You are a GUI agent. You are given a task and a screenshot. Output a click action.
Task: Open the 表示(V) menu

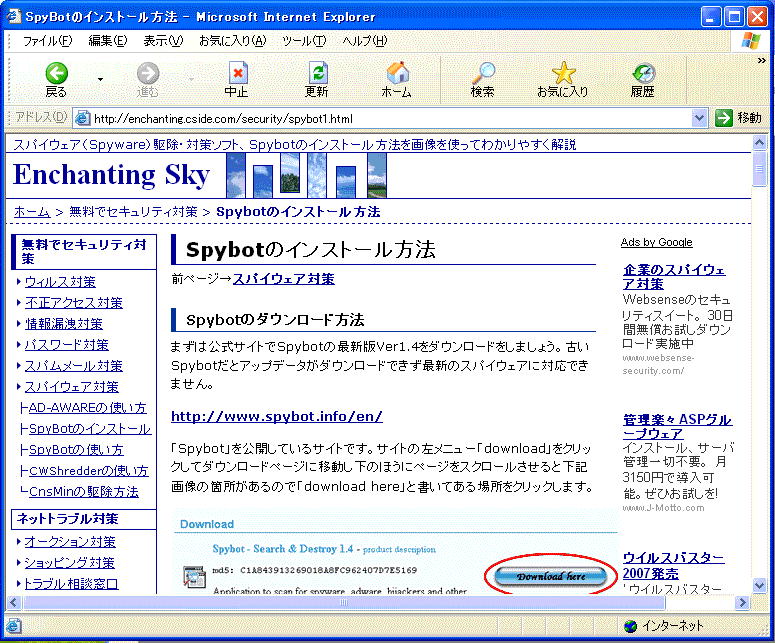coord(163,41)
